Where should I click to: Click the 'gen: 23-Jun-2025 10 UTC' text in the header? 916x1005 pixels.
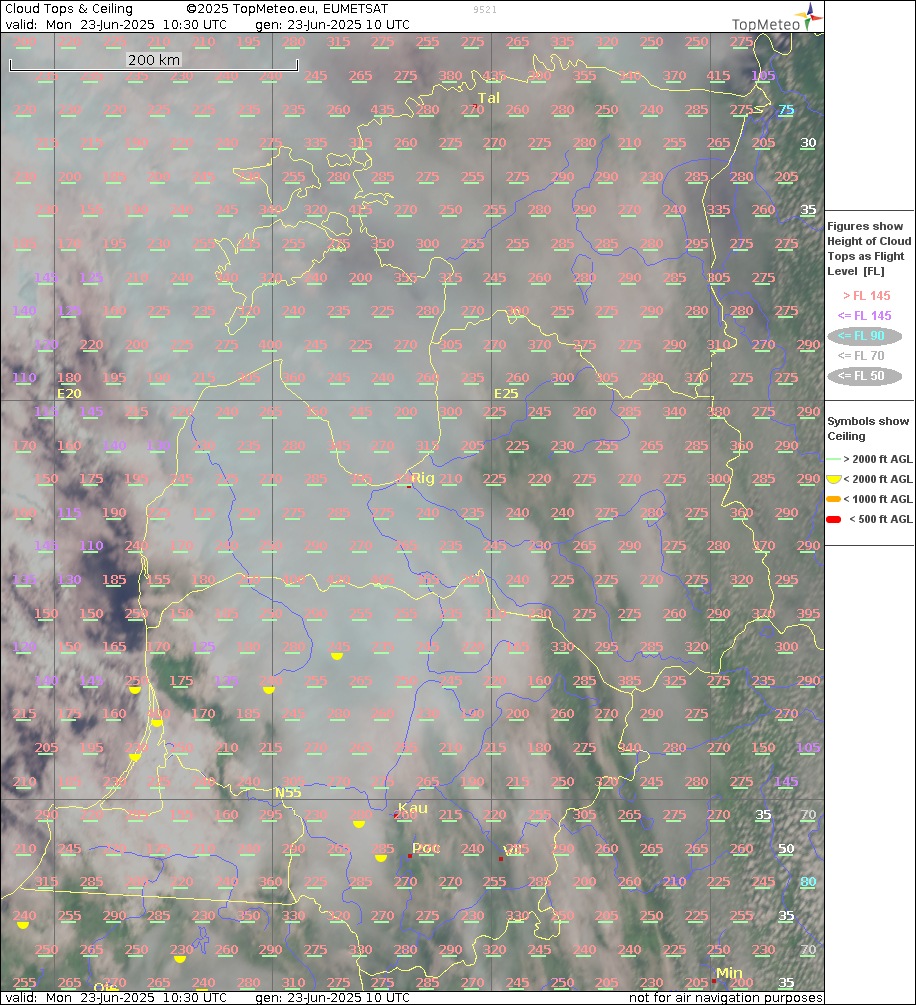[x=333, y=25]
